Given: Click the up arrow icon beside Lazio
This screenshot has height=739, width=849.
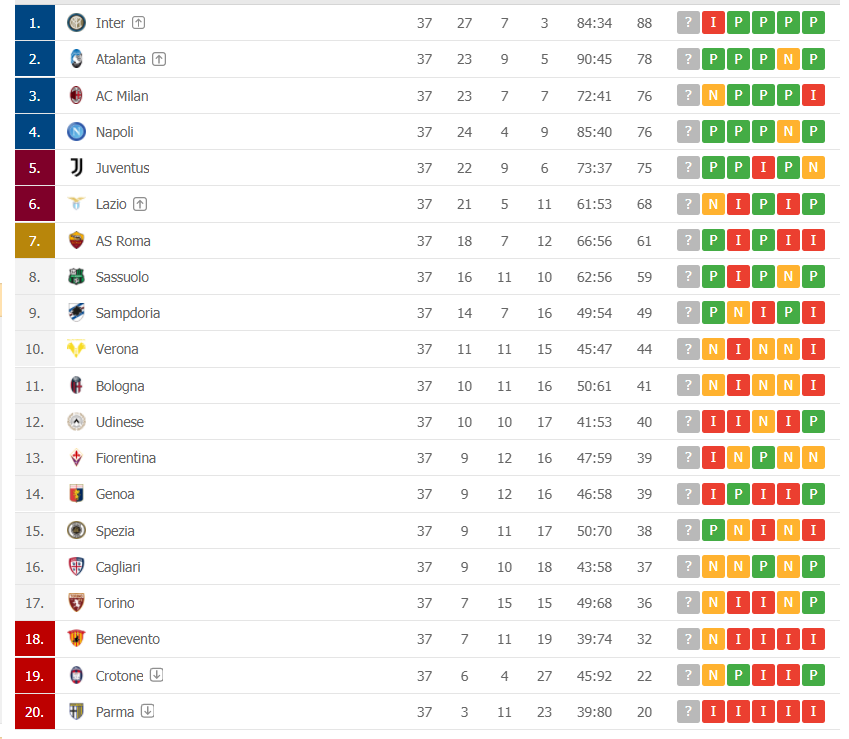Looking at the screenshot, I should point(140,204).
